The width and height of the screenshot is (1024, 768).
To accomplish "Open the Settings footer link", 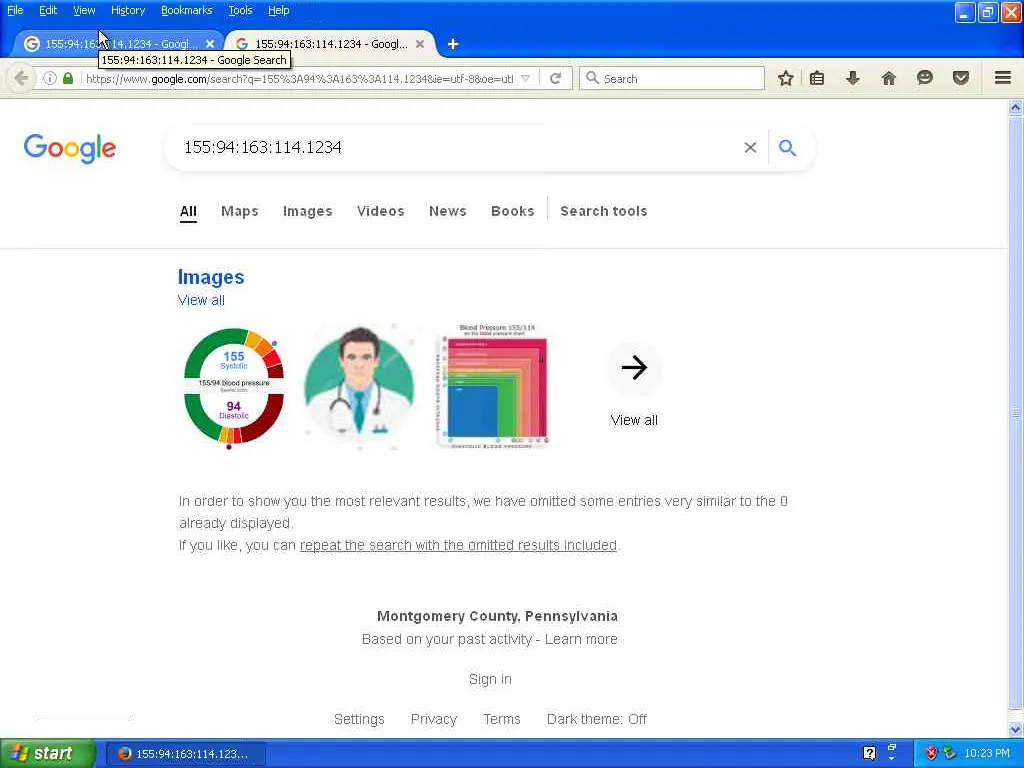I will click(359, 719).
